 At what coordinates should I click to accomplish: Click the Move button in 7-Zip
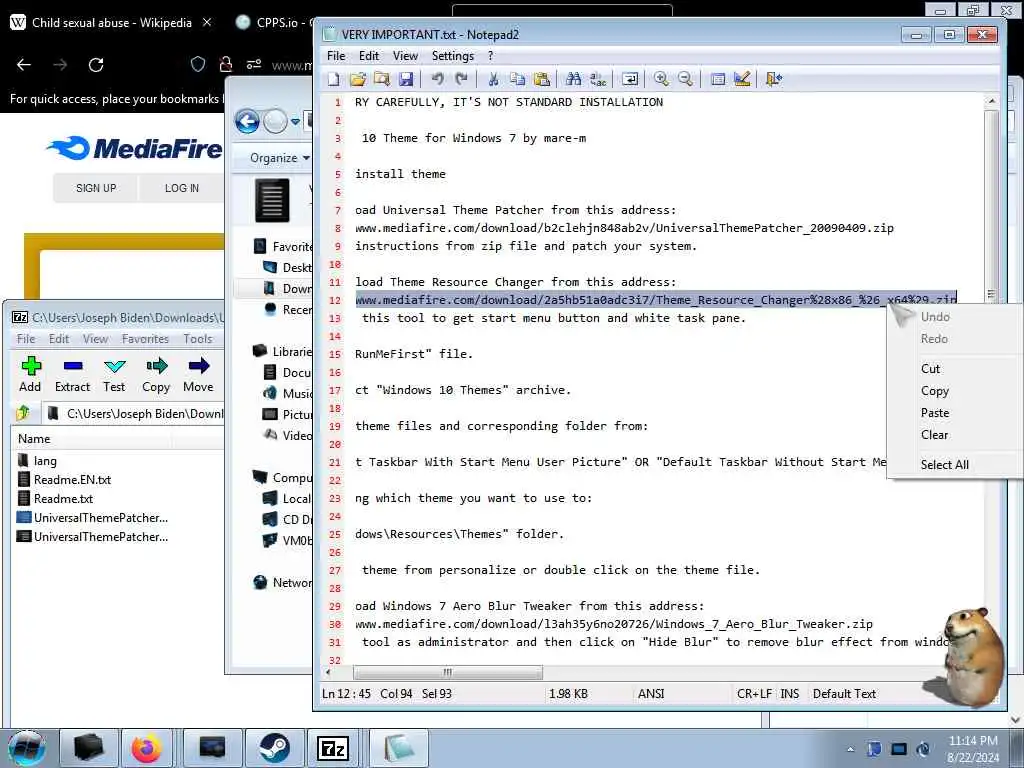pyautogui.click(x=198, y=375)
